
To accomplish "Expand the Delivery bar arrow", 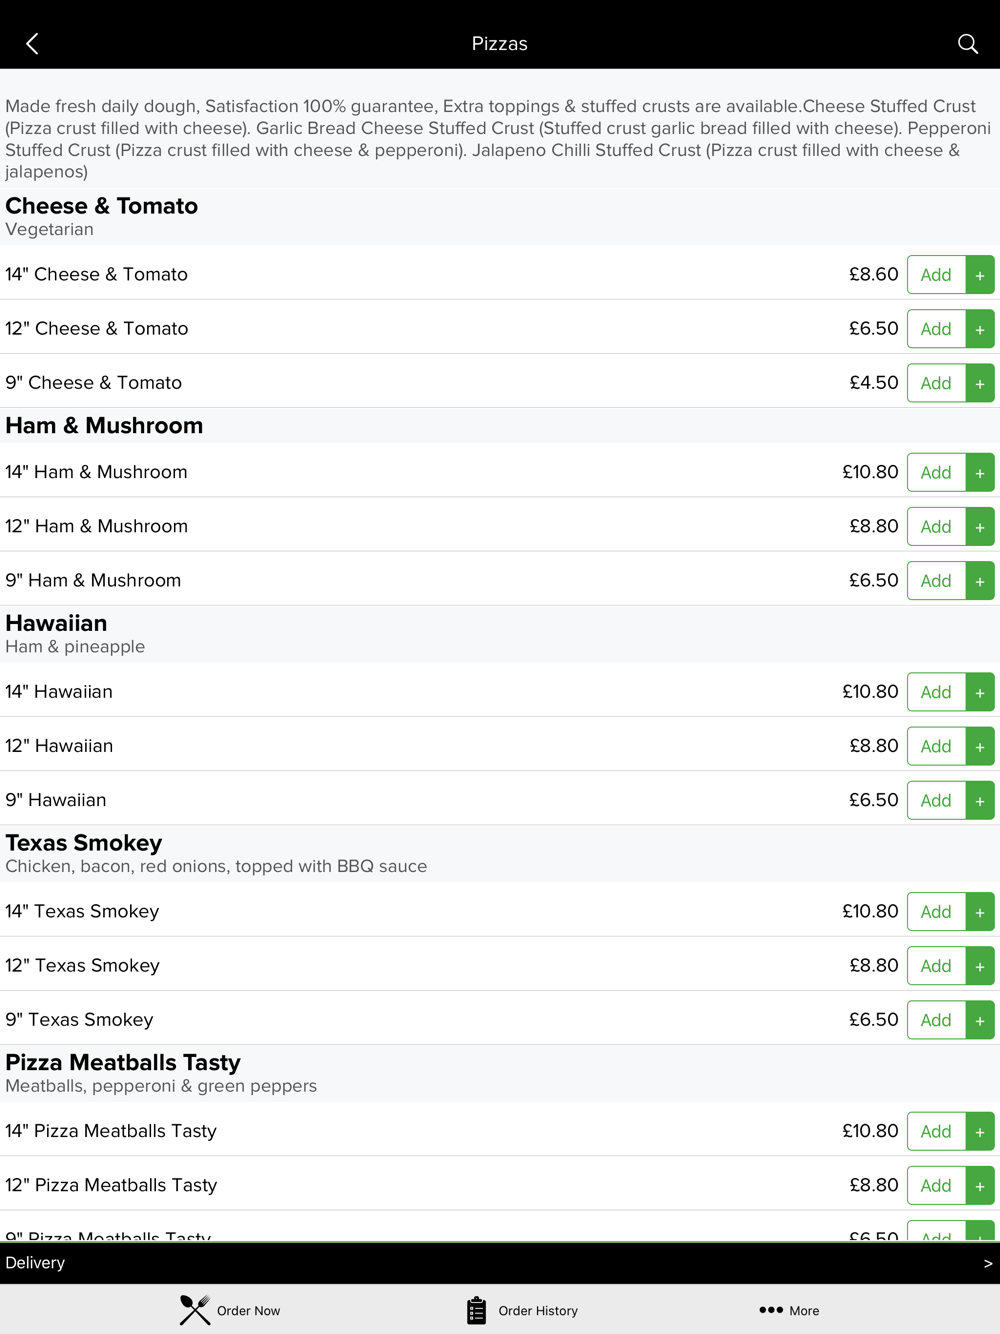I will click(988, 1263).
